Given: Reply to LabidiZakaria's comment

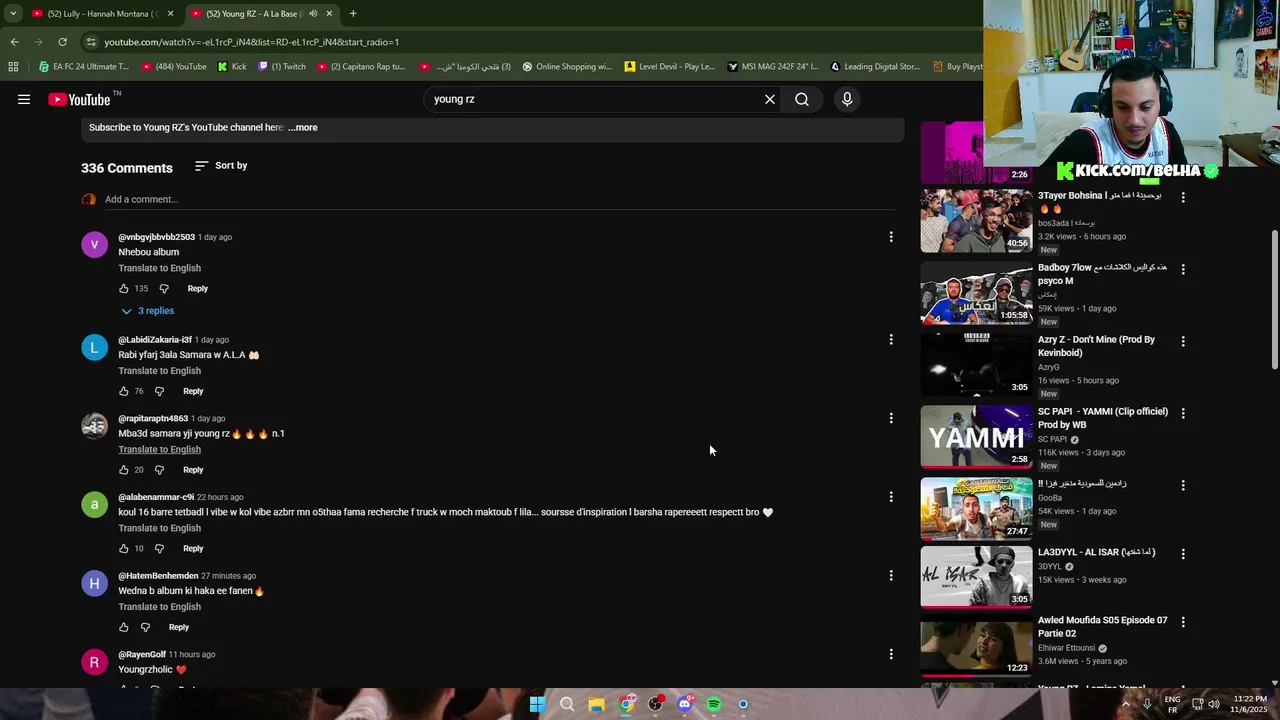Looking at the screenshot, I should tap(193, 391).
